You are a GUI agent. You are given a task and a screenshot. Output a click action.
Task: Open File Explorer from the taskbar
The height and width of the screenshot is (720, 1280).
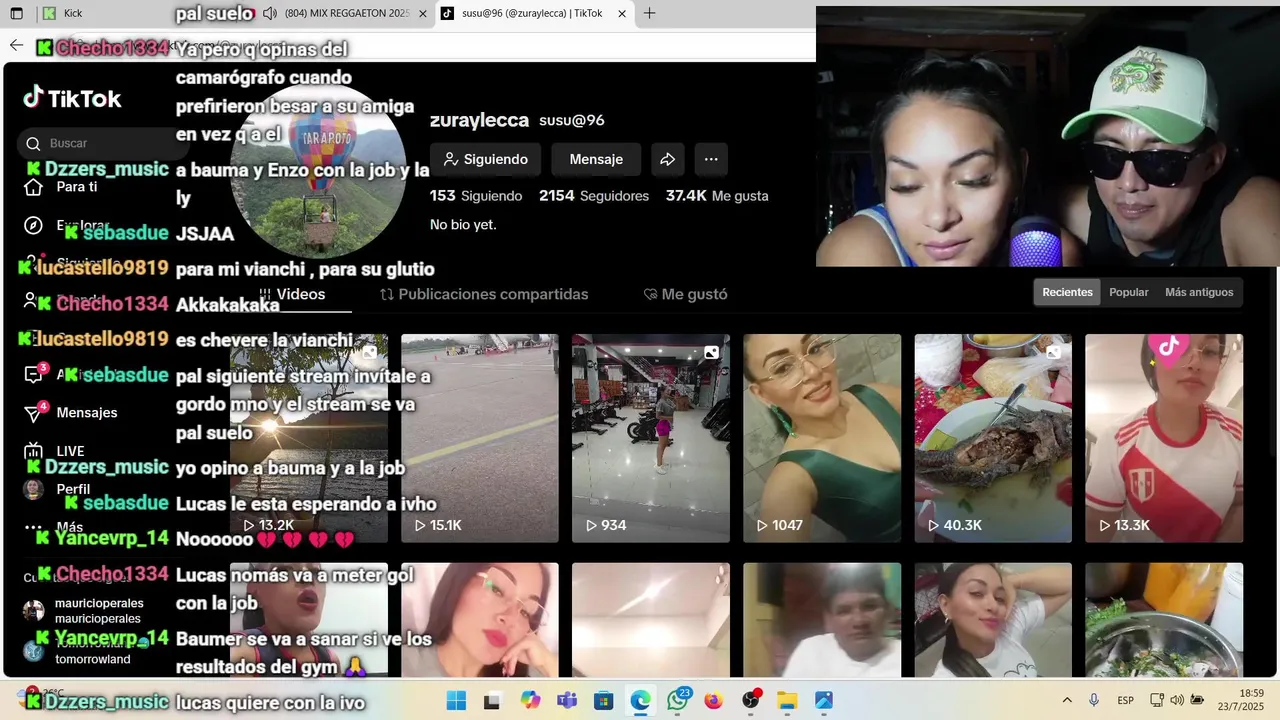787,700
